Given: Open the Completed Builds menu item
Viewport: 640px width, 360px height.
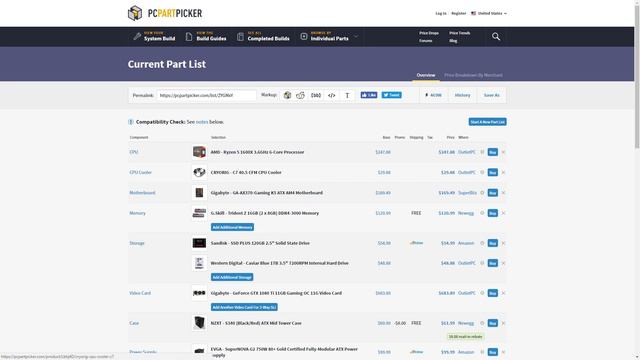Looking at the screenshot, I should pos(263,37).
